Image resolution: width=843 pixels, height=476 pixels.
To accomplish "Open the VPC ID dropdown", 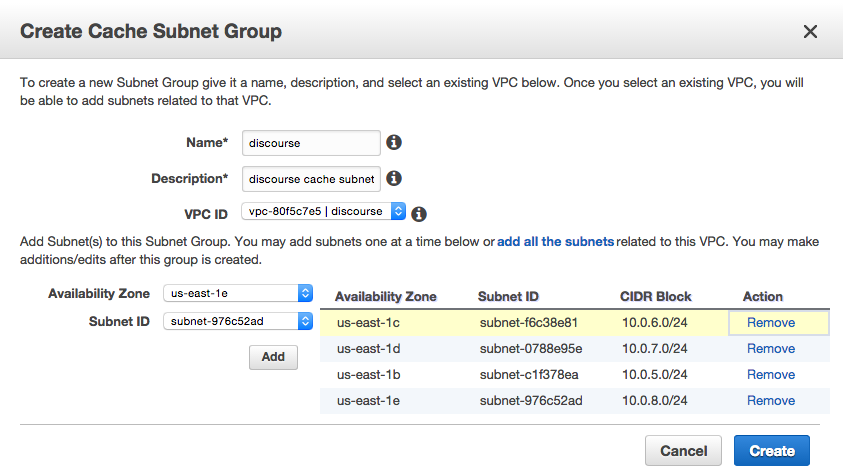I will click(323, 211).
